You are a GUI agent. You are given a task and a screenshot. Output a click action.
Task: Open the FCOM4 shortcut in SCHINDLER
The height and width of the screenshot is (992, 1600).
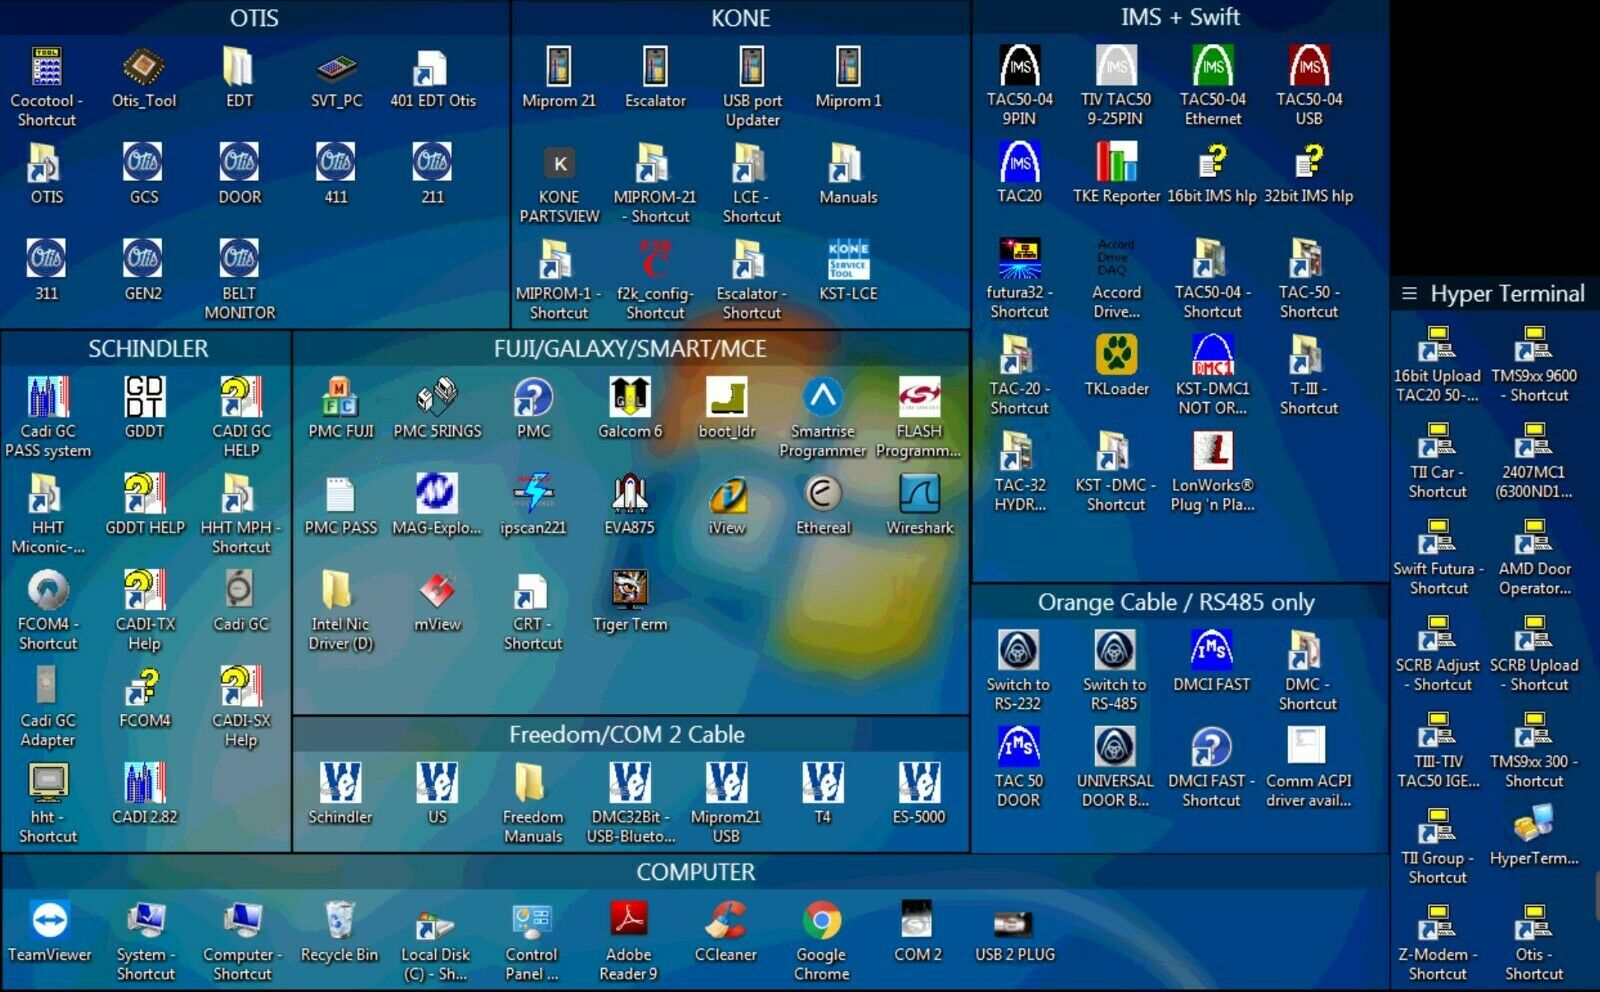pyautogui.click(x=47, y=590)
